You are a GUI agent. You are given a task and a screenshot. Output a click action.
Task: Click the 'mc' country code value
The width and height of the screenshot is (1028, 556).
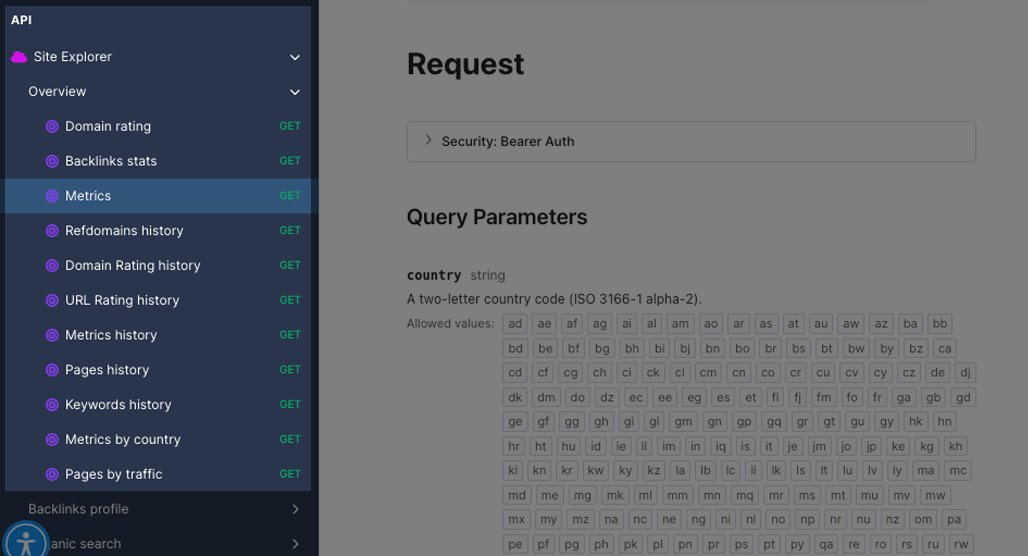tap(958, 471)
